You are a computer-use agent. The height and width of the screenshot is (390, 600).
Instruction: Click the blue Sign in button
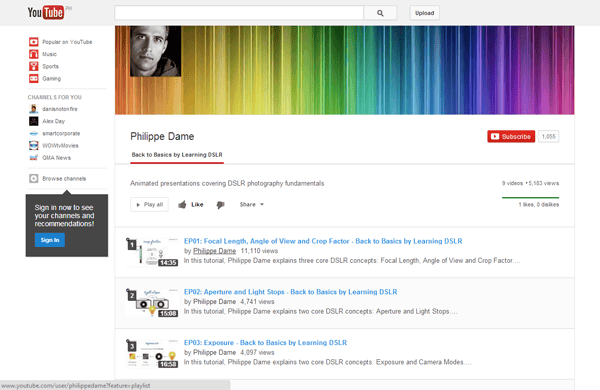click(x=50, y=240)
